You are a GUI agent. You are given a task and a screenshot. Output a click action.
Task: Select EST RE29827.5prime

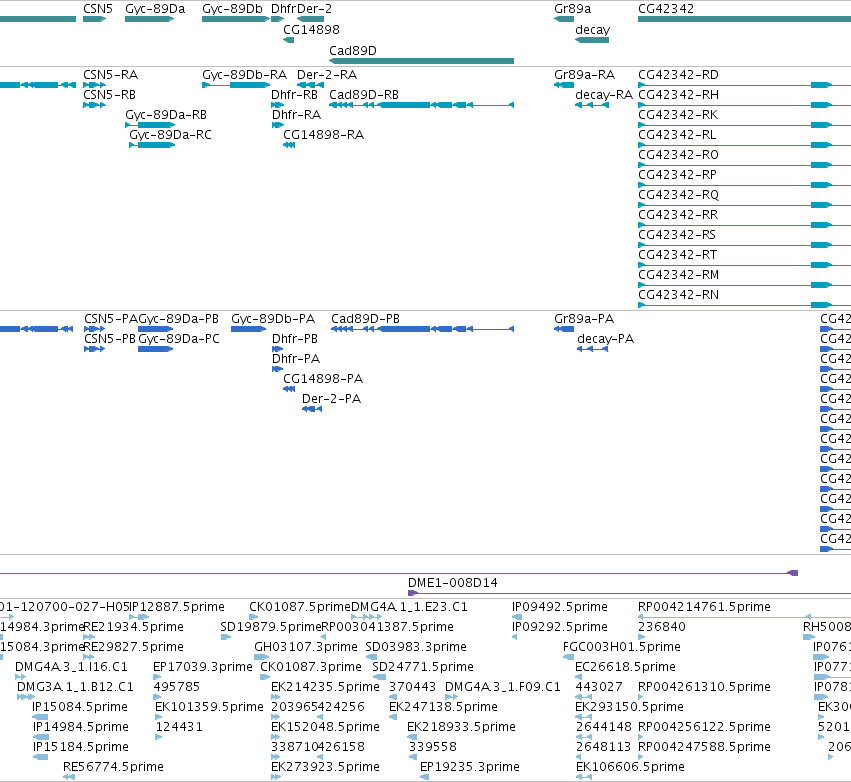tap(134, 647)
